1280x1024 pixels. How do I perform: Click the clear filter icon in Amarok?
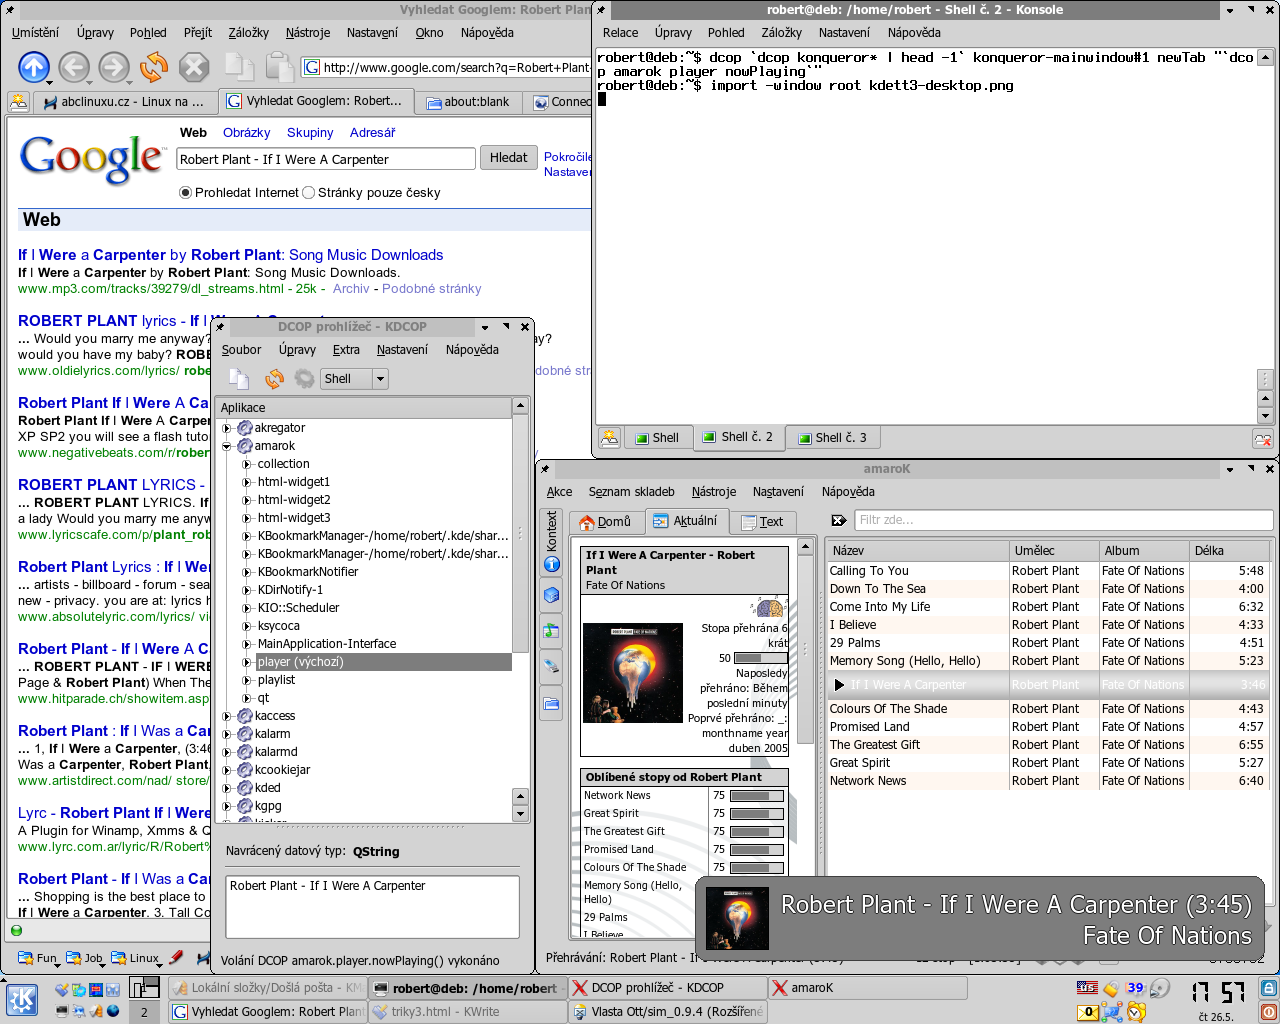[839, 520]
